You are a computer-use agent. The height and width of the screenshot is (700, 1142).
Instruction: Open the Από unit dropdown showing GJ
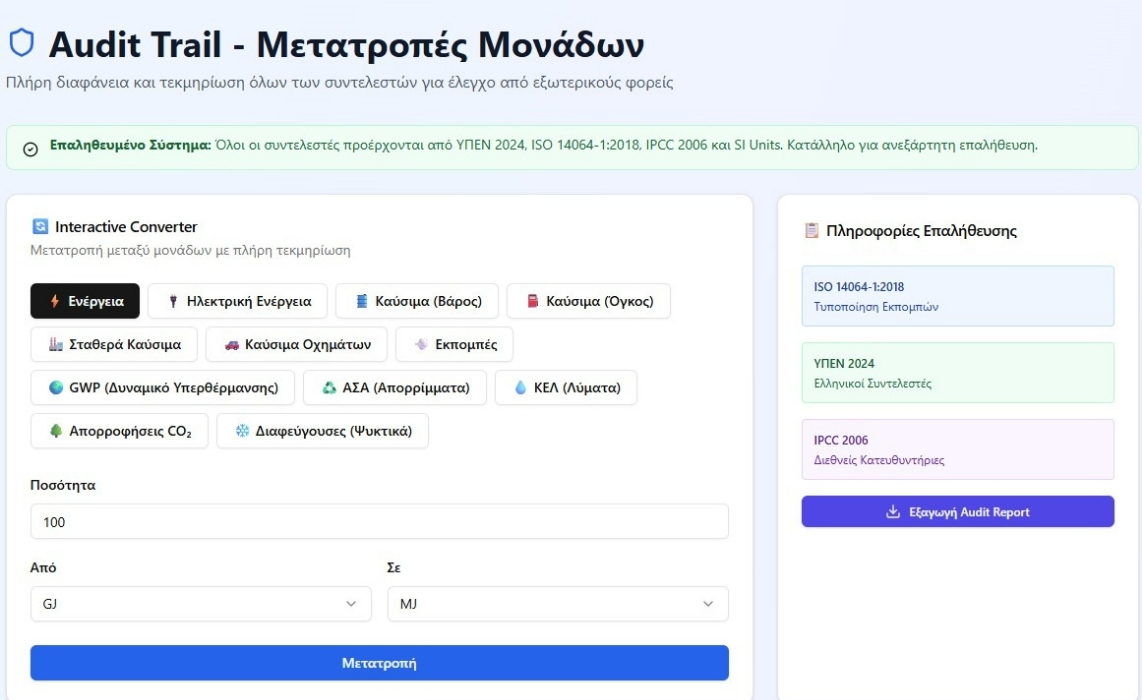[x=201, y=604]
